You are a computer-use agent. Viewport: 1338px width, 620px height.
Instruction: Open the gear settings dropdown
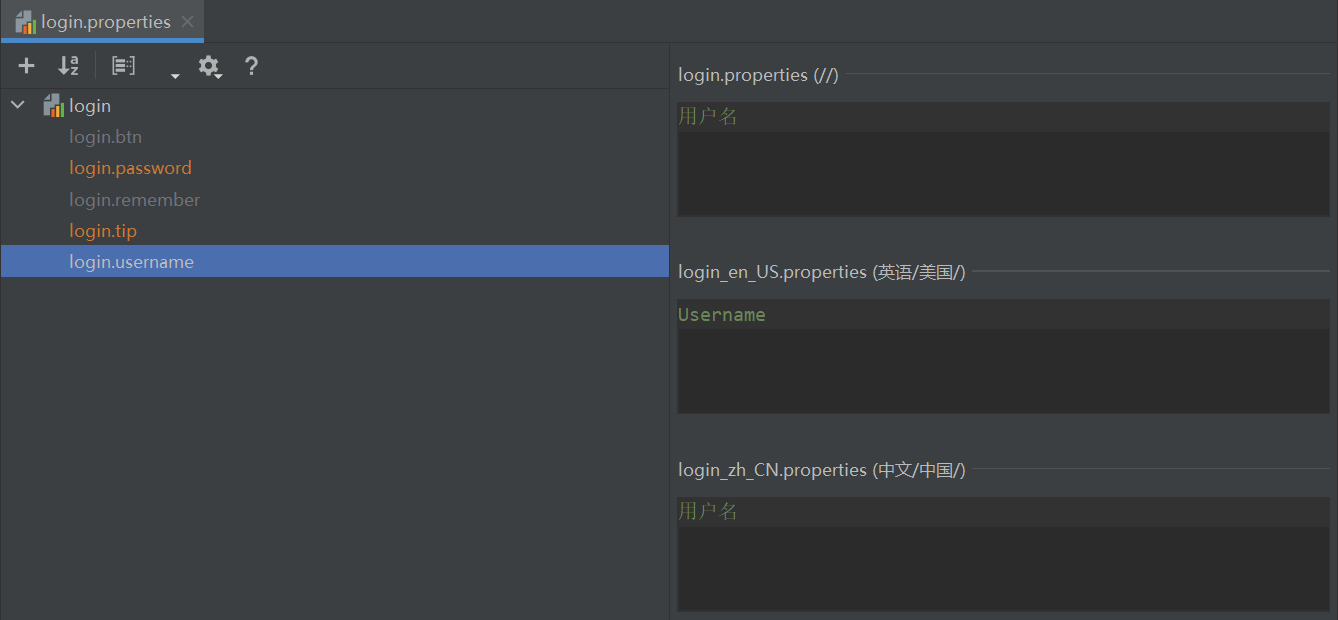point(208,66)
